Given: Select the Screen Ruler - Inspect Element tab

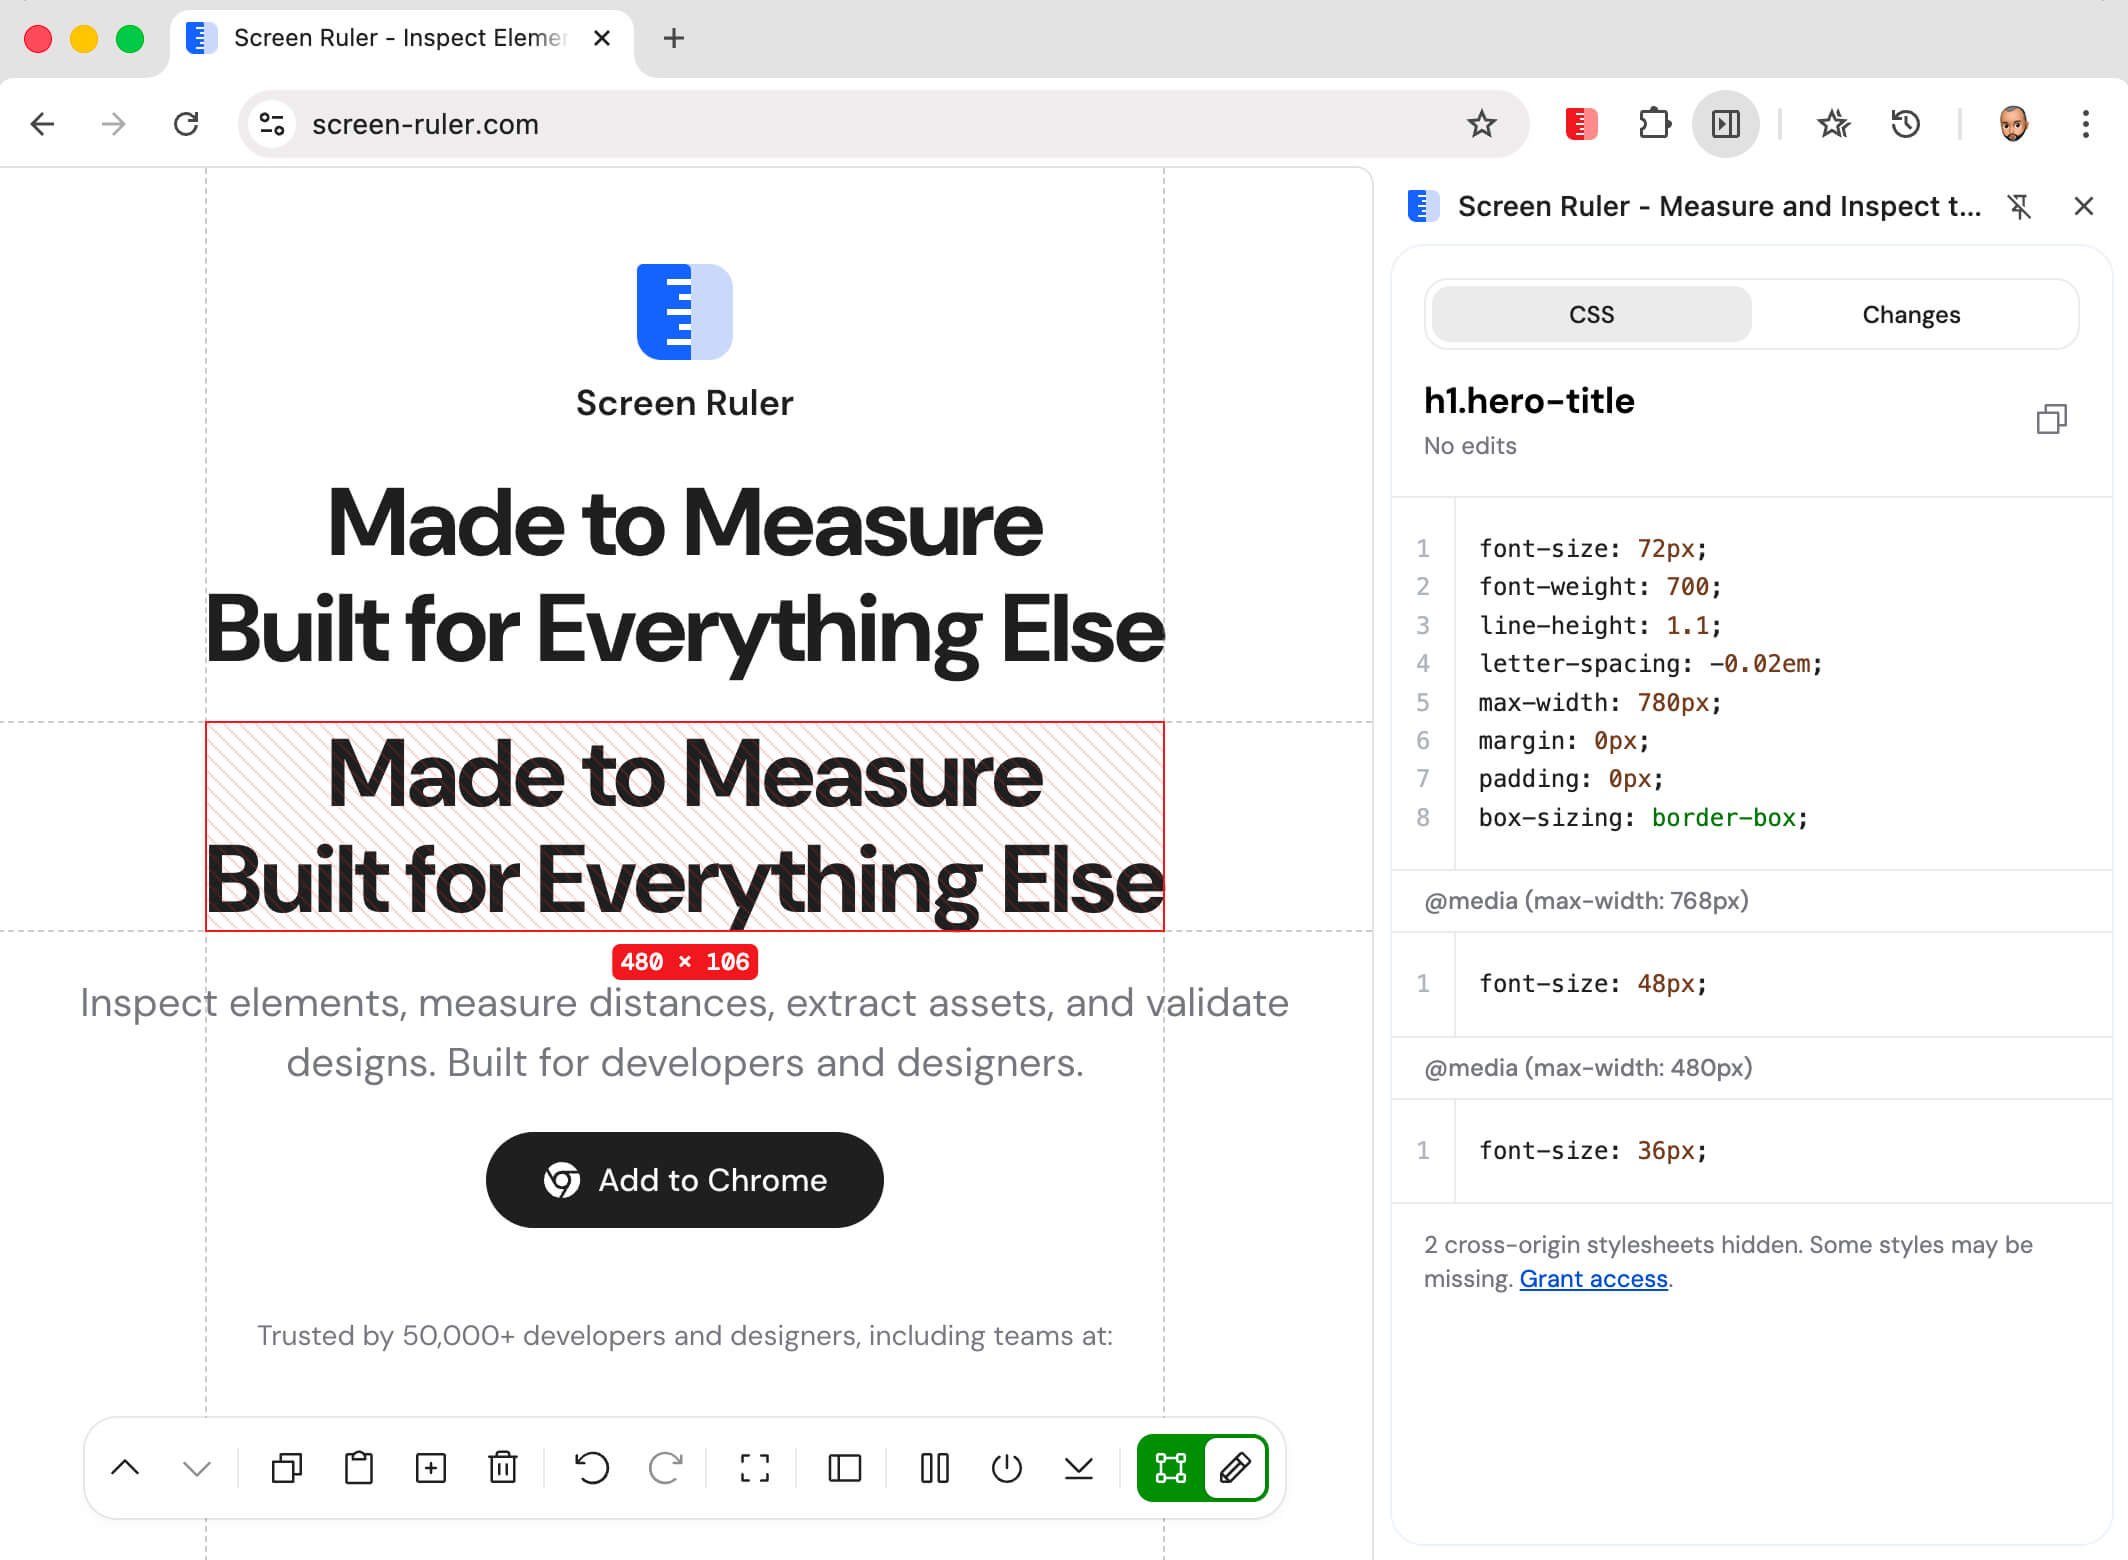Looking at the screenshot, I should point(401,38).
